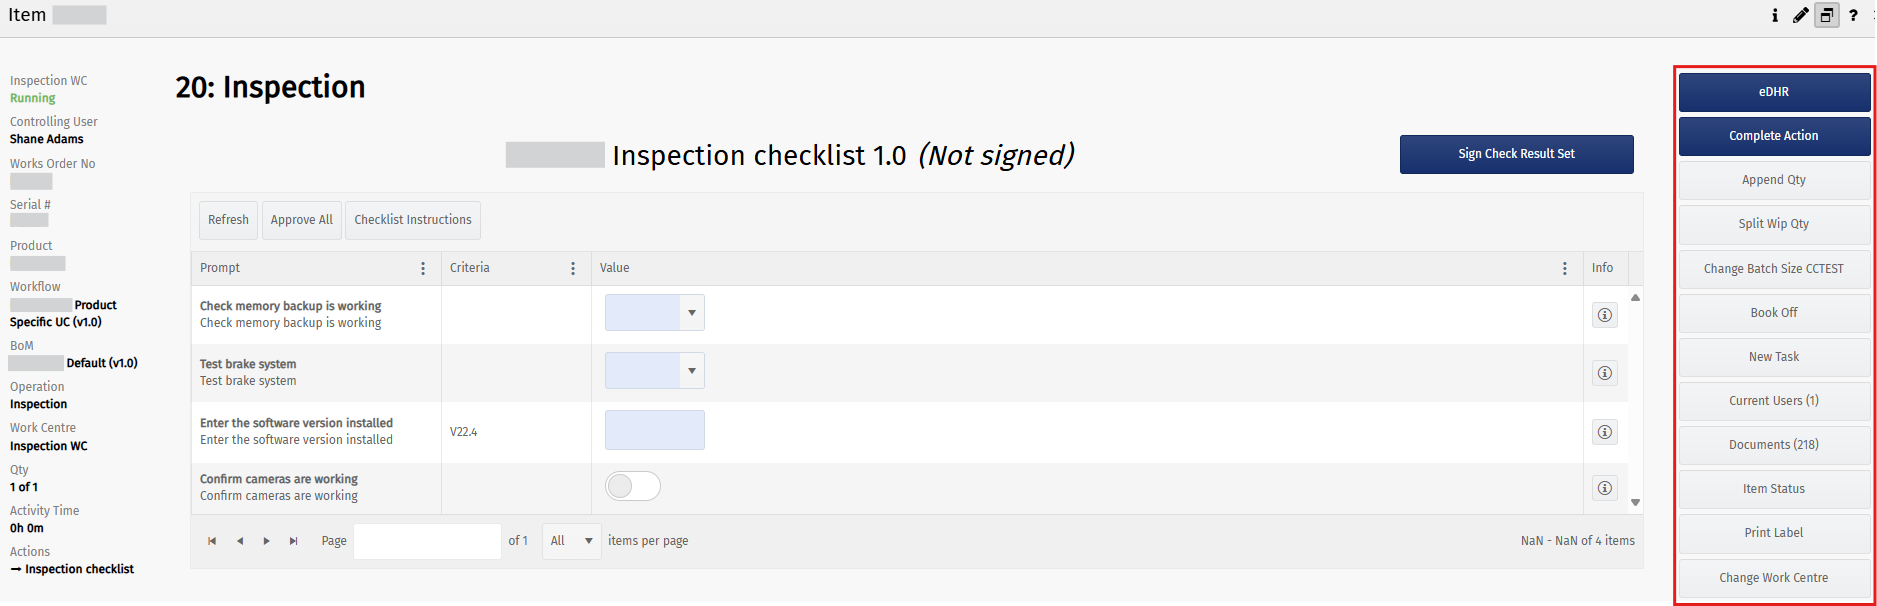This screenshot has height=606, width=1877.
Task: Click the Complete Action button
Action: click(1773, 136)
